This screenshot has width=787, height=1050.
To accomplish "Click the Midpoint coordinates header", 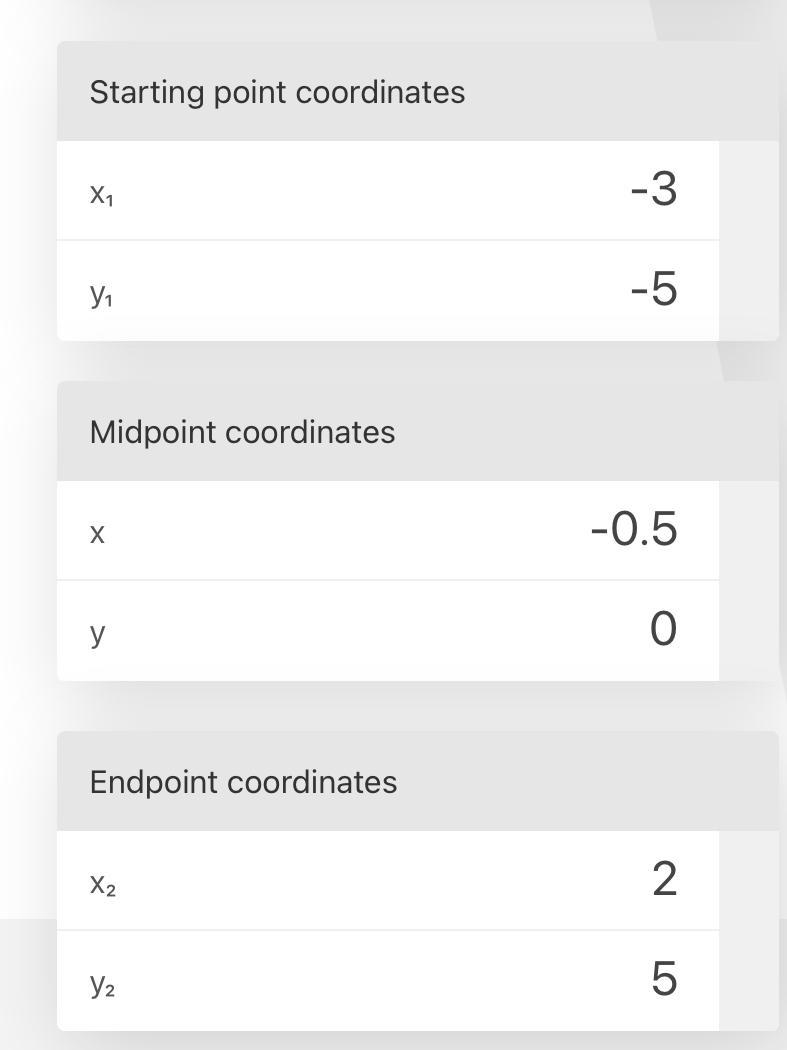I will (x=242, y=432).
